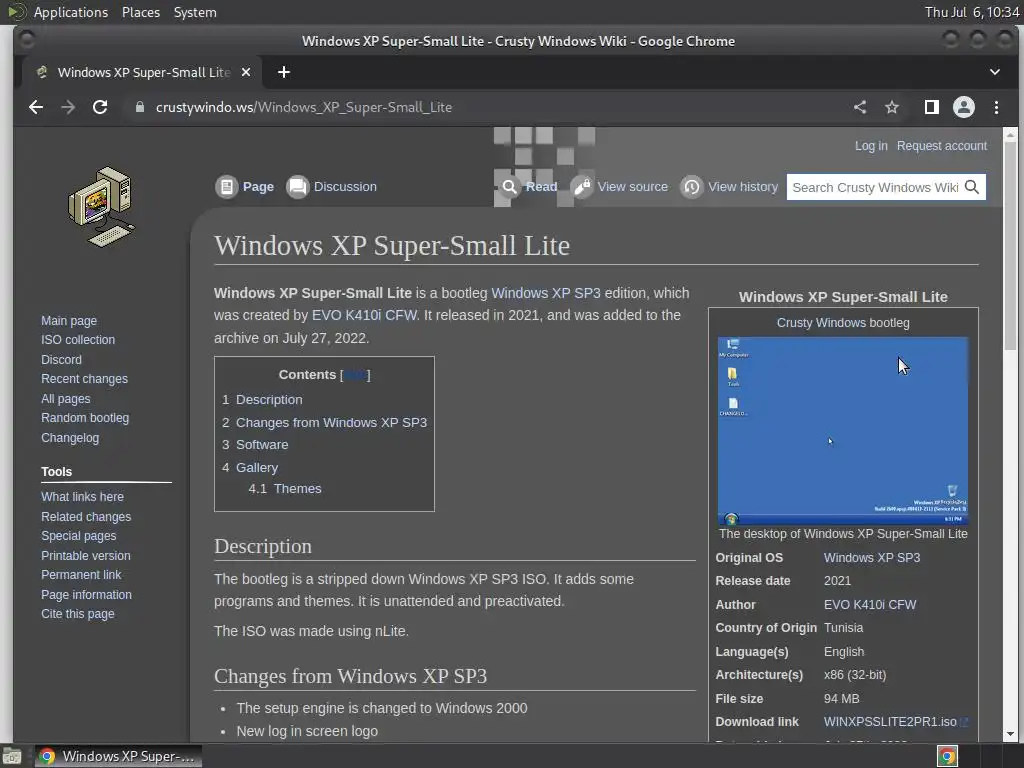
Task: Click the scrollbar down arrow
Action: point(1010,733)
